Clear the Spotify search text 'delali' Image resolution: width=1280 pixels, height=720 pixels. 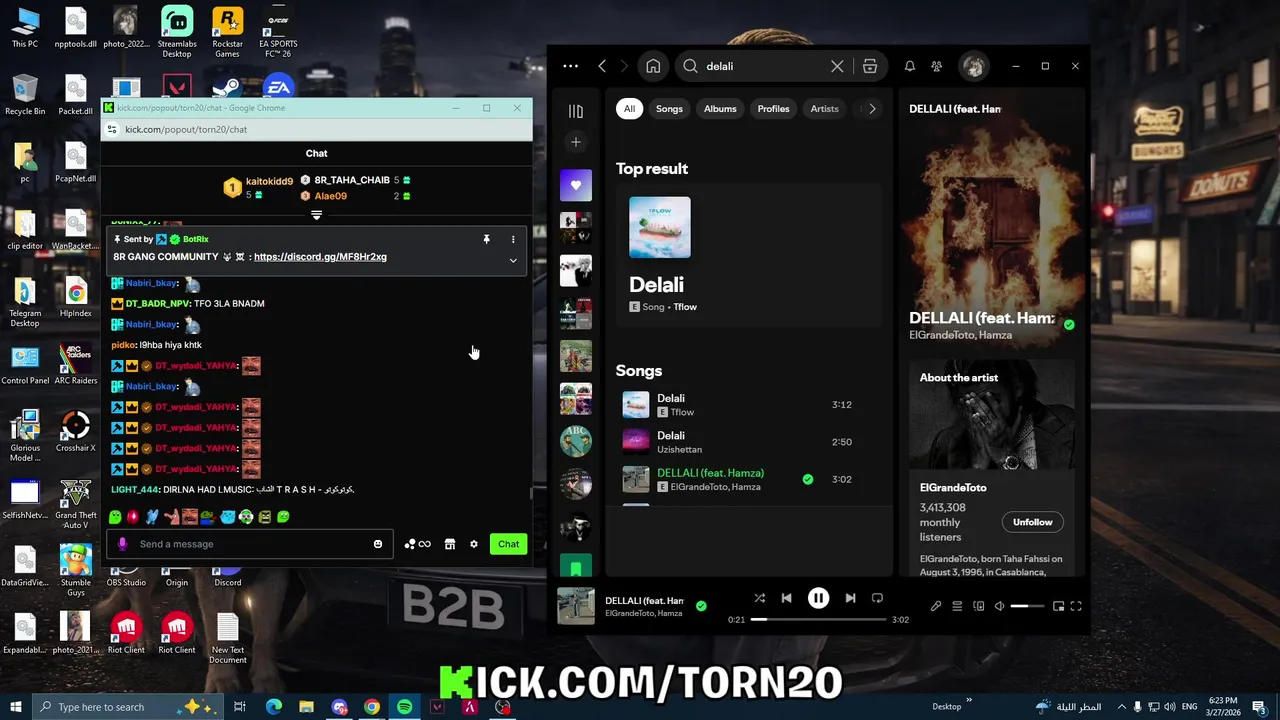837,66
